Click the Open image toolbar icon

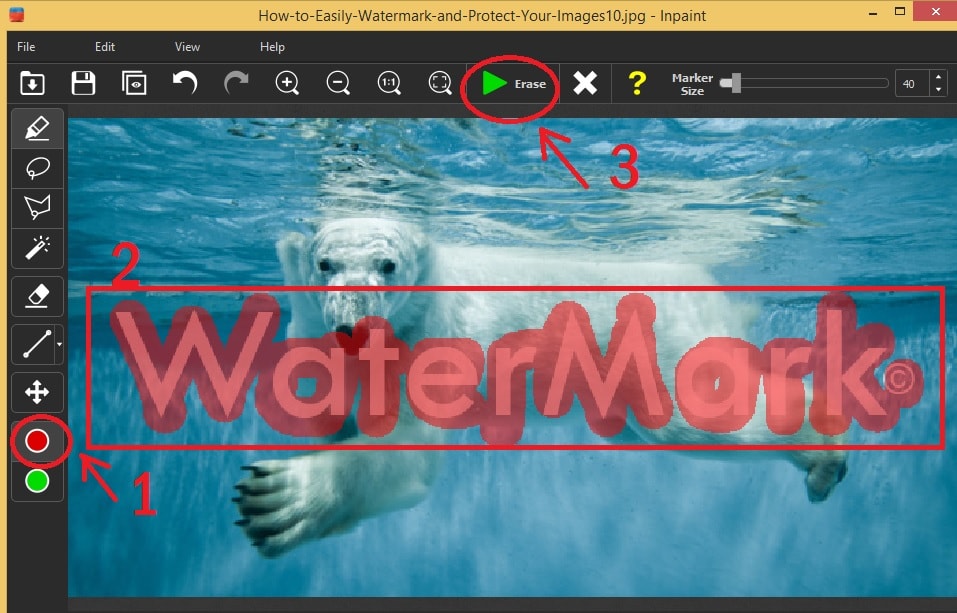(32, 83)
